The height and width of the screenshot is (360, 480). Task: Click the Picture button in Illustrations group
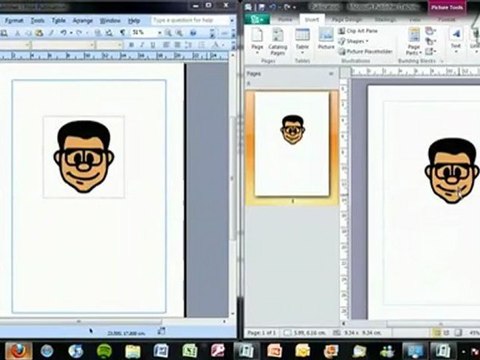point(326,39)
